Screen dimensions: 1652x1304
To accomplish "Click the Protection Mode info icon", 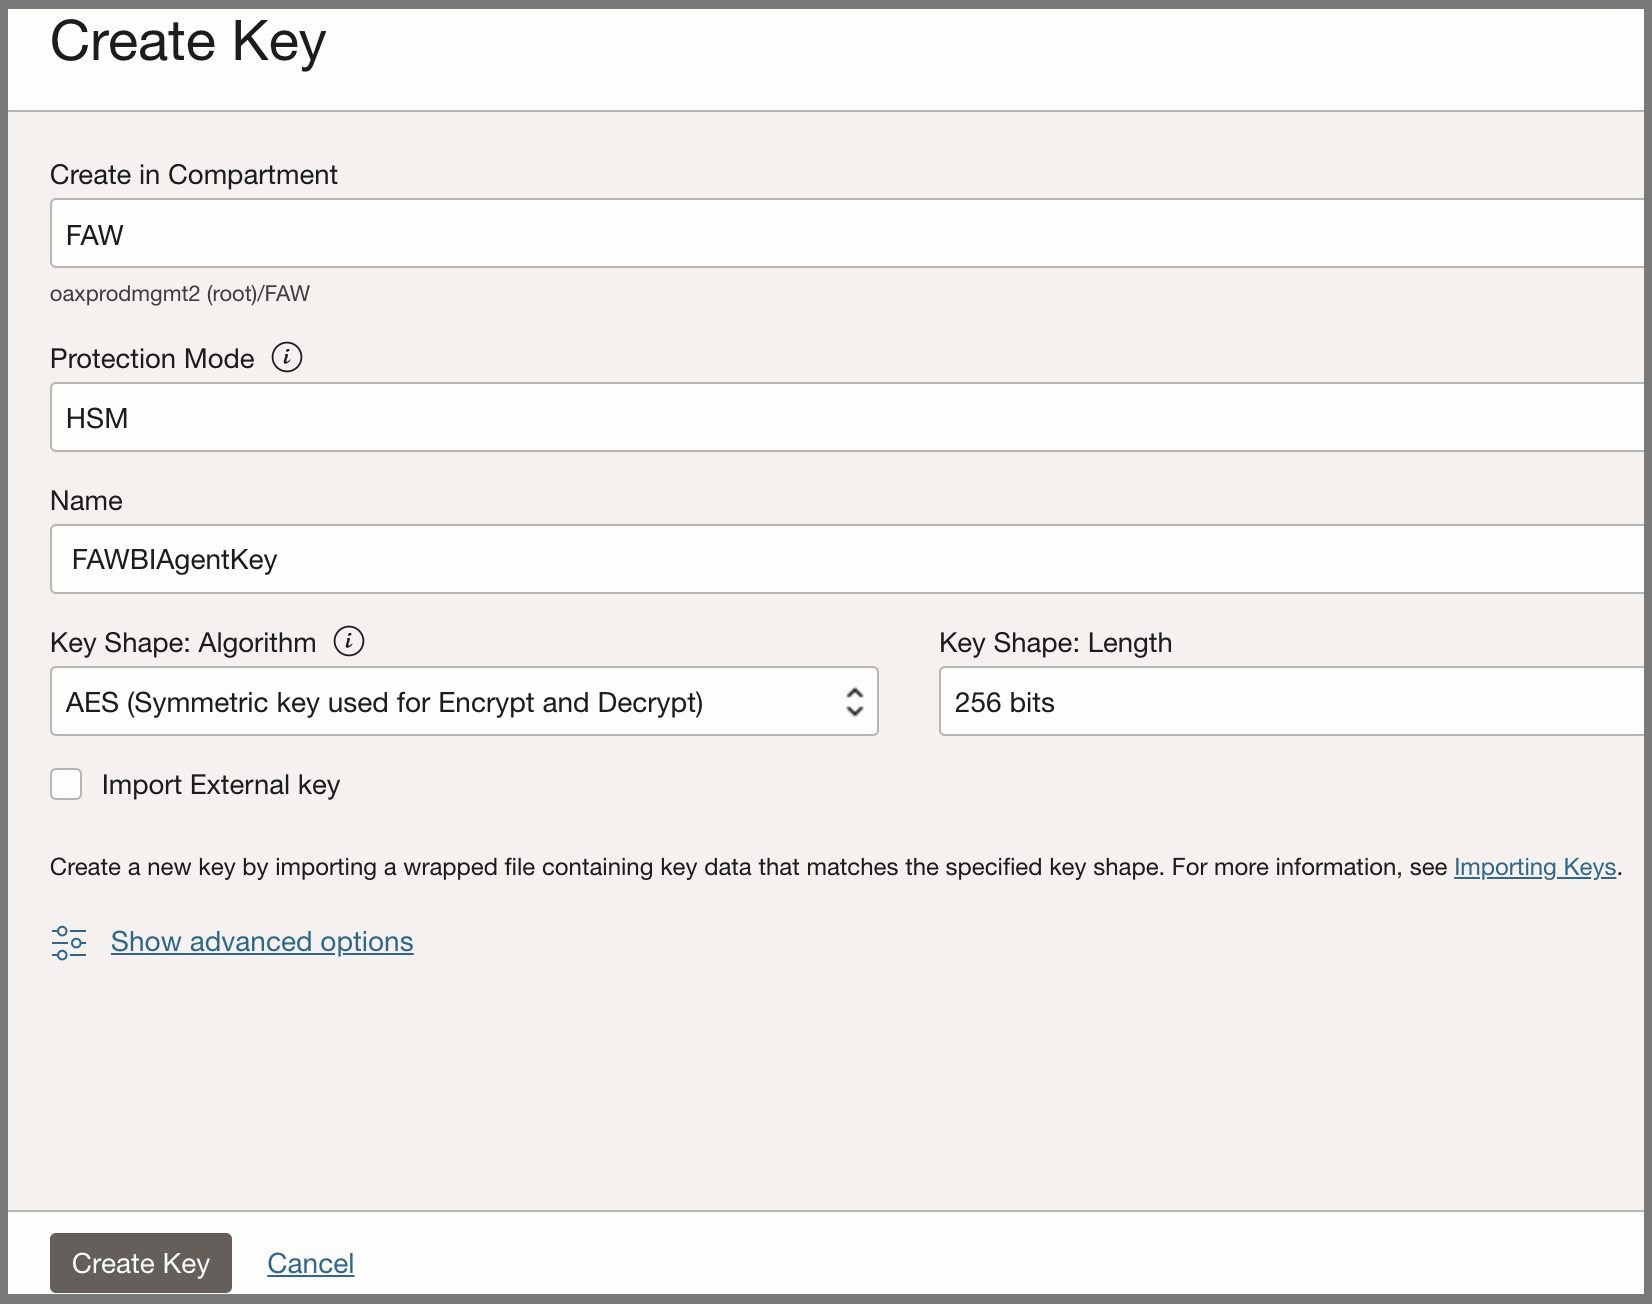I will point(287,357).
